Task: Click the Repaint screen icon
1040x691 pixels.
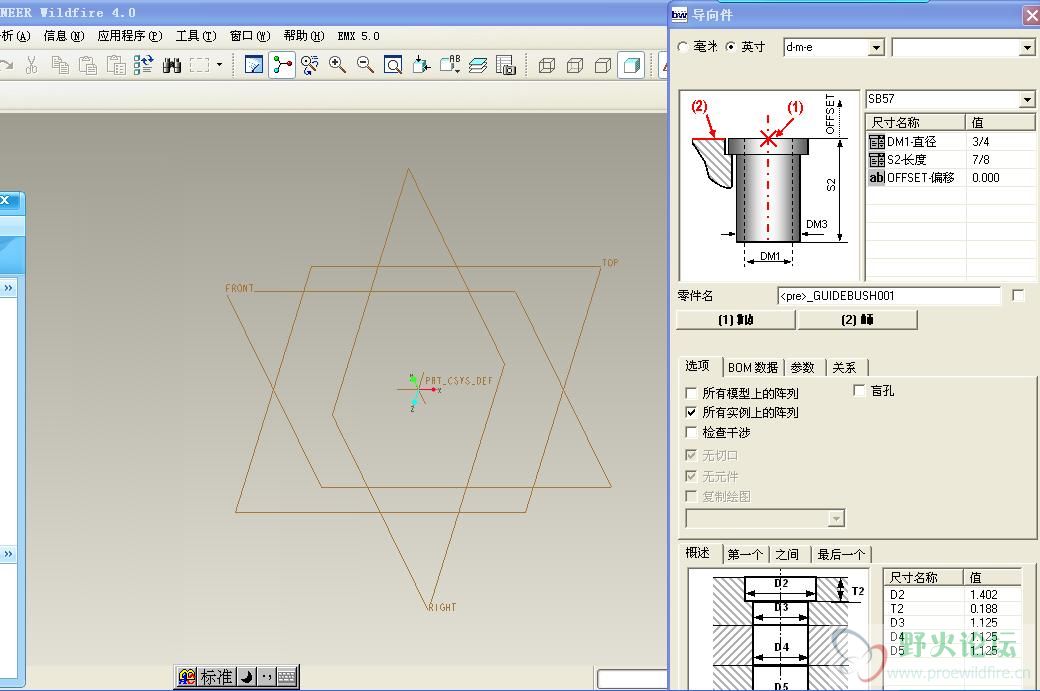Action: (254, 64)
